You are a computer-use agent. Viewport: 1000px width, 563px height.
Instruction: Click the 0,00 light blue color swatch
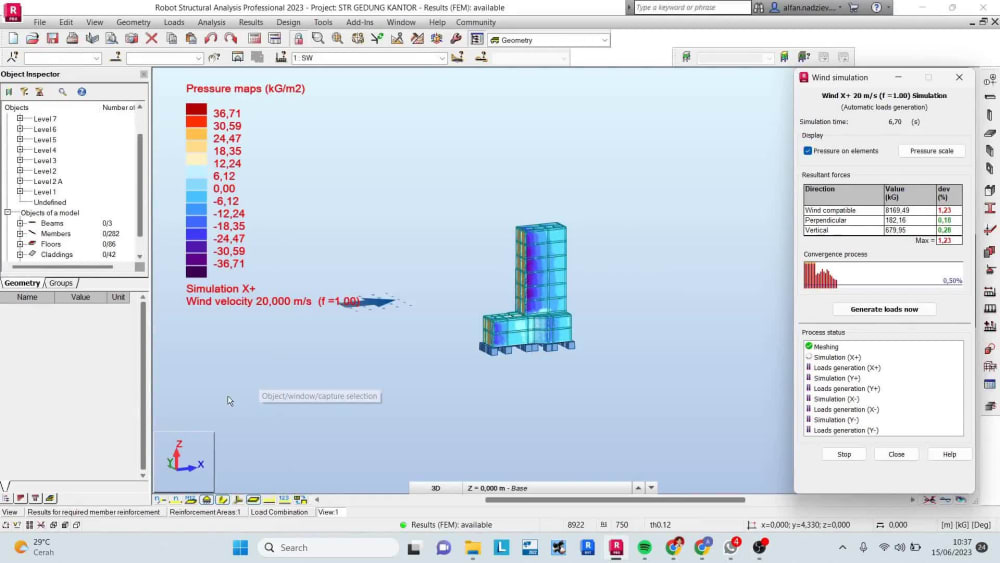[196, 185]
